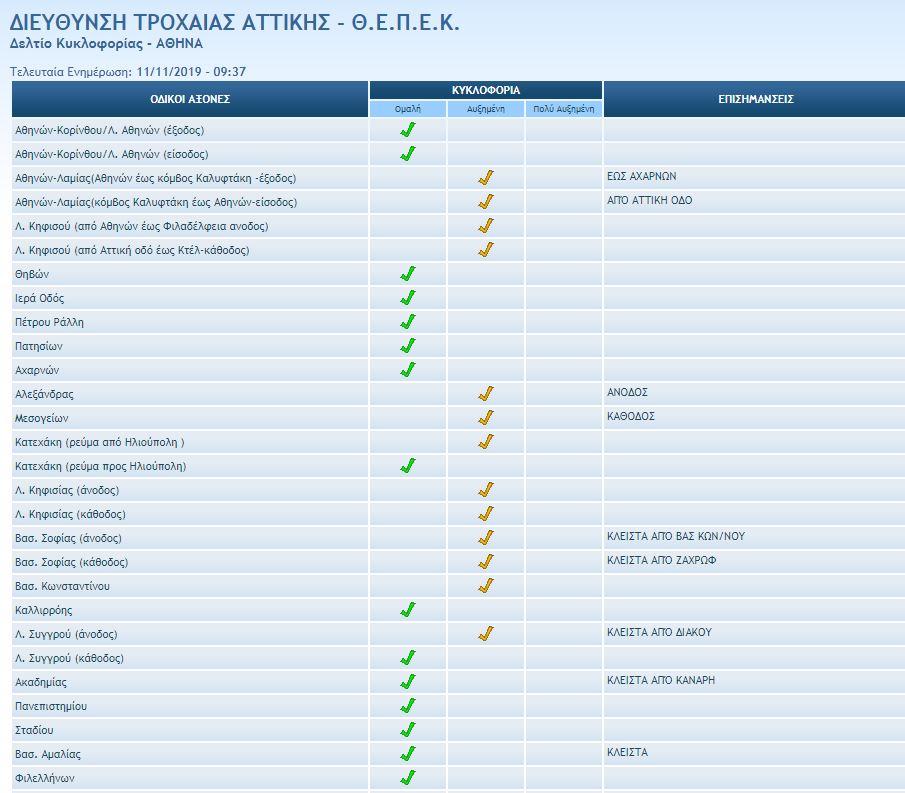Click the green checkmark for Καλλιρρόης
This screenshot has width=905, height=793.
pyautogui.click(x=407, y=610)
